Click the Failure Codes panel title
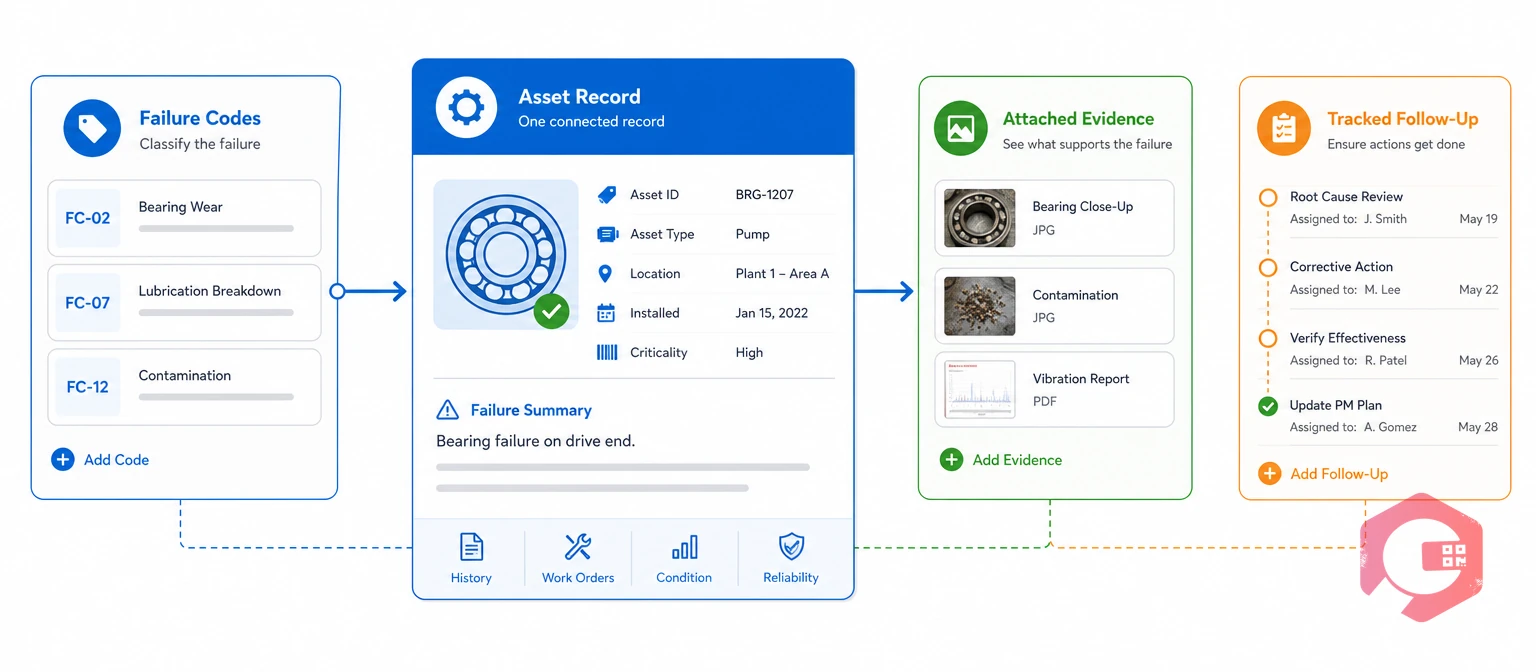The height and width of the screenshot is (672, 1536). click(x=200, y=118)
